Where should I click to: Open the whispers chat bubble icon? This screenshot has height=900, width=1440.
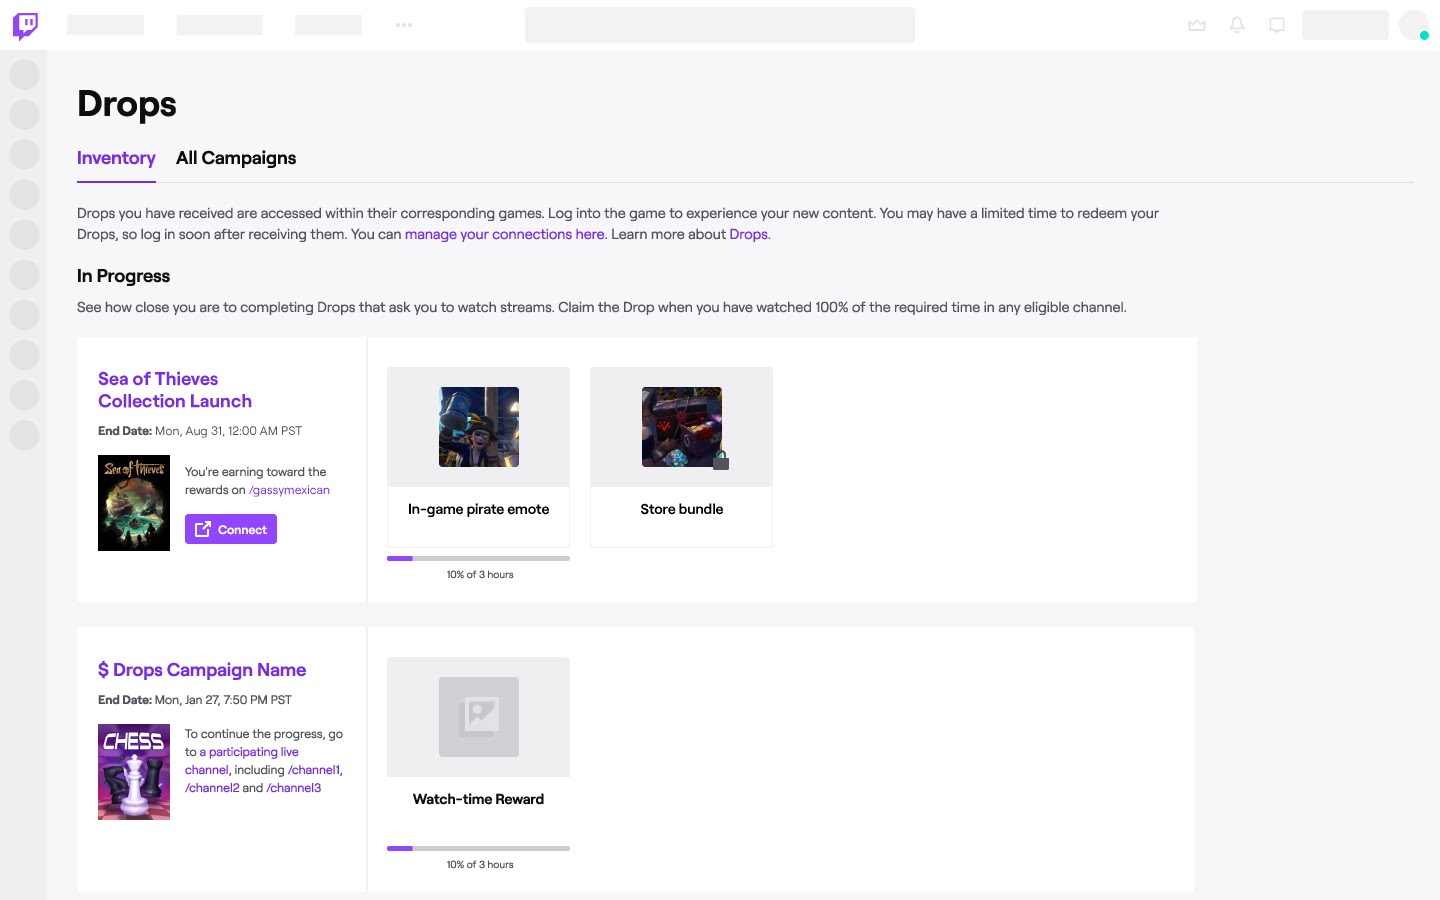pyautogui.click(x=1277, y=25)
